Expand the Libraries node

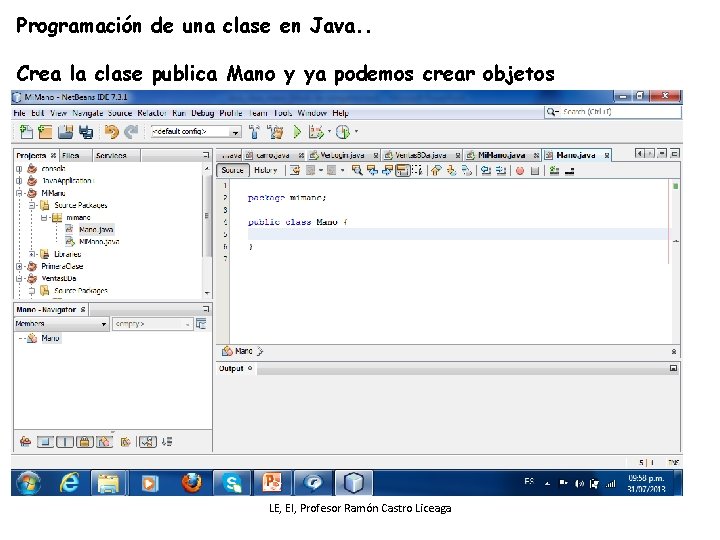32,254
